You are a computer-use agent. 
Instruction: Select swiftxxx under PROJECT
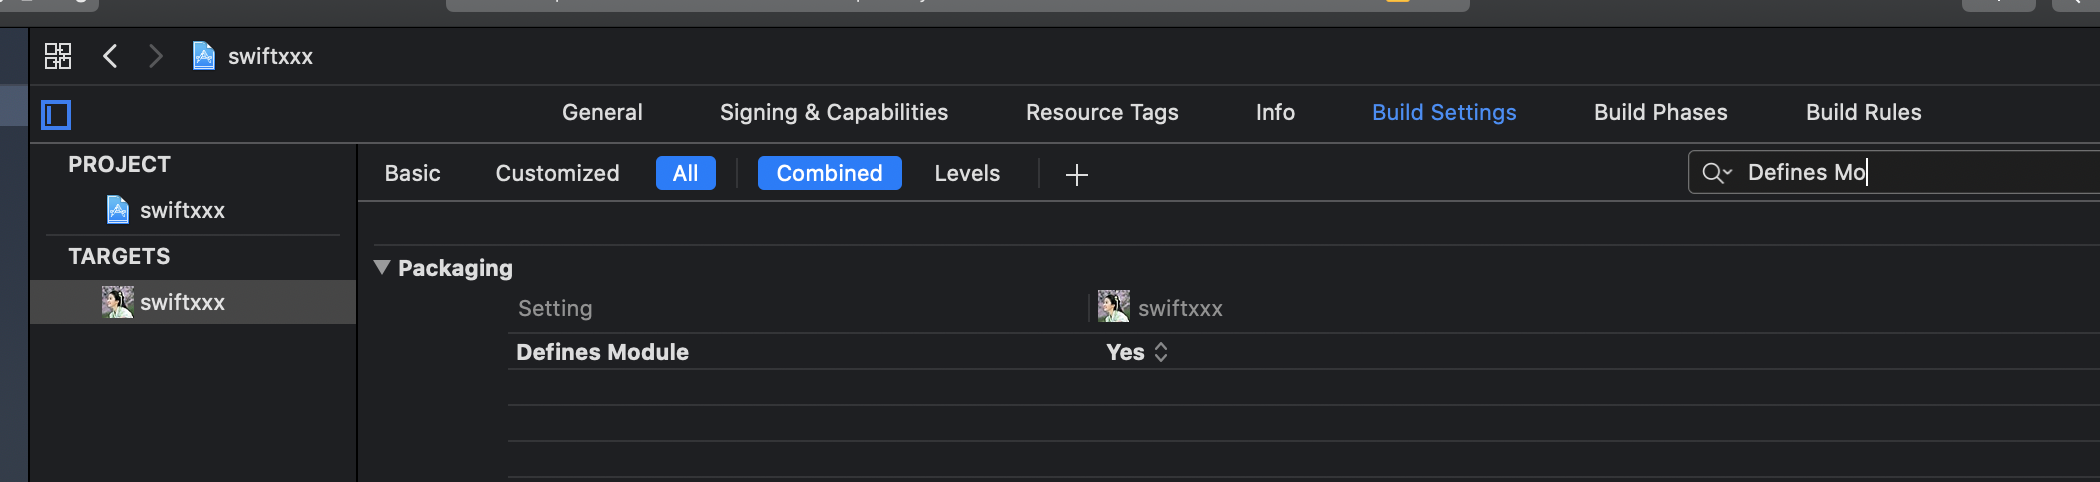[181, 210]
